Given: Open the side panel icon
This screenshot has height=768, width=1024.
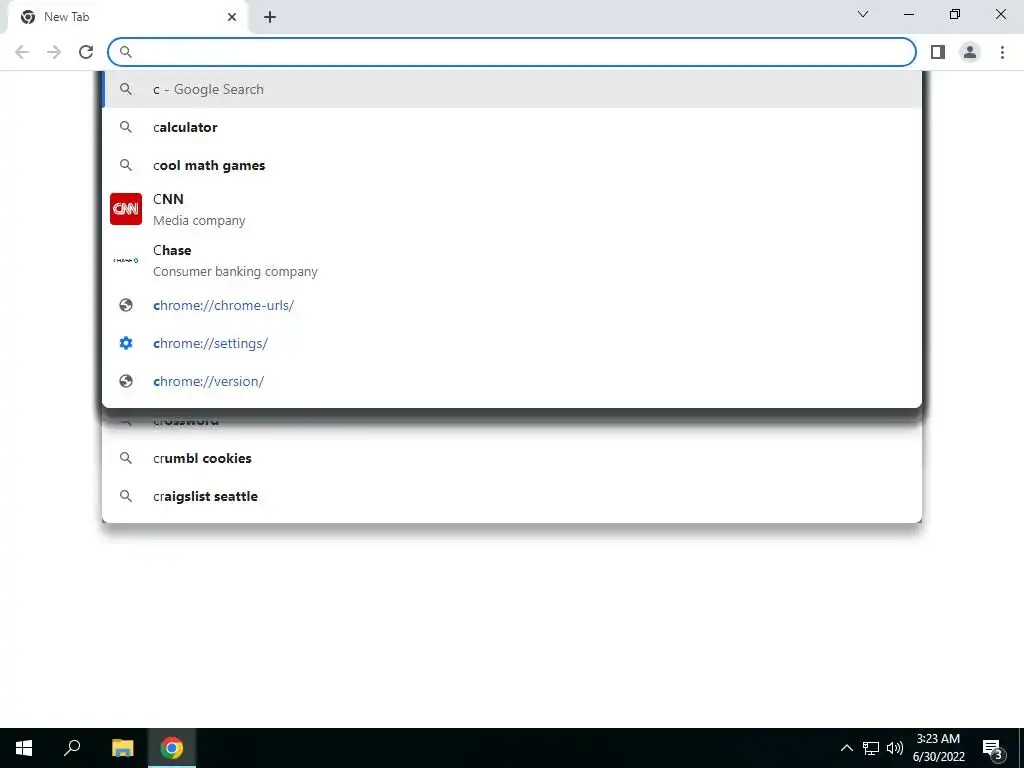Looking at the screenshot, I should tap(938, 52).
